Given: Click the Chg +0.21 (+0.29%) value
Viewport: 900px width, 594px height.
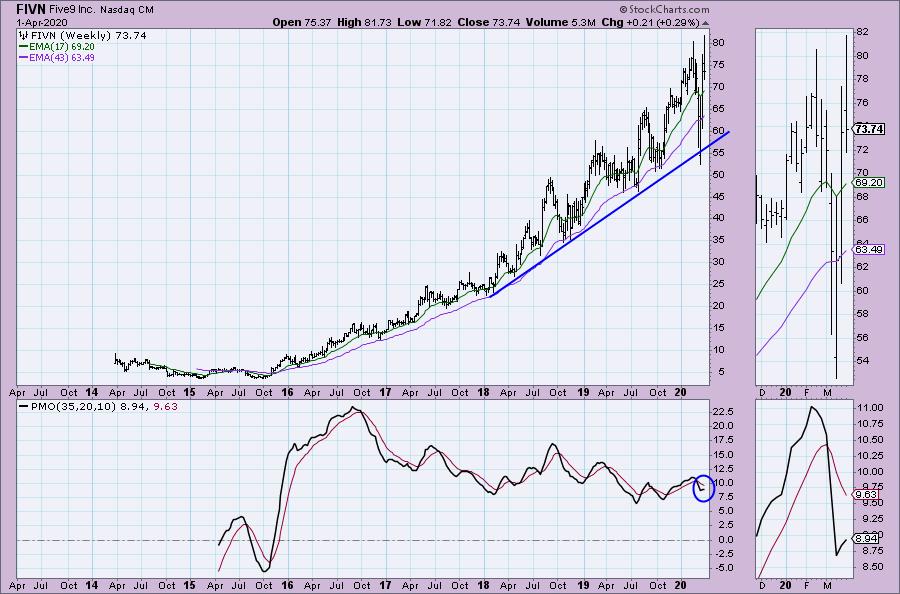Looking at the screenshot, I should point(650,22).
